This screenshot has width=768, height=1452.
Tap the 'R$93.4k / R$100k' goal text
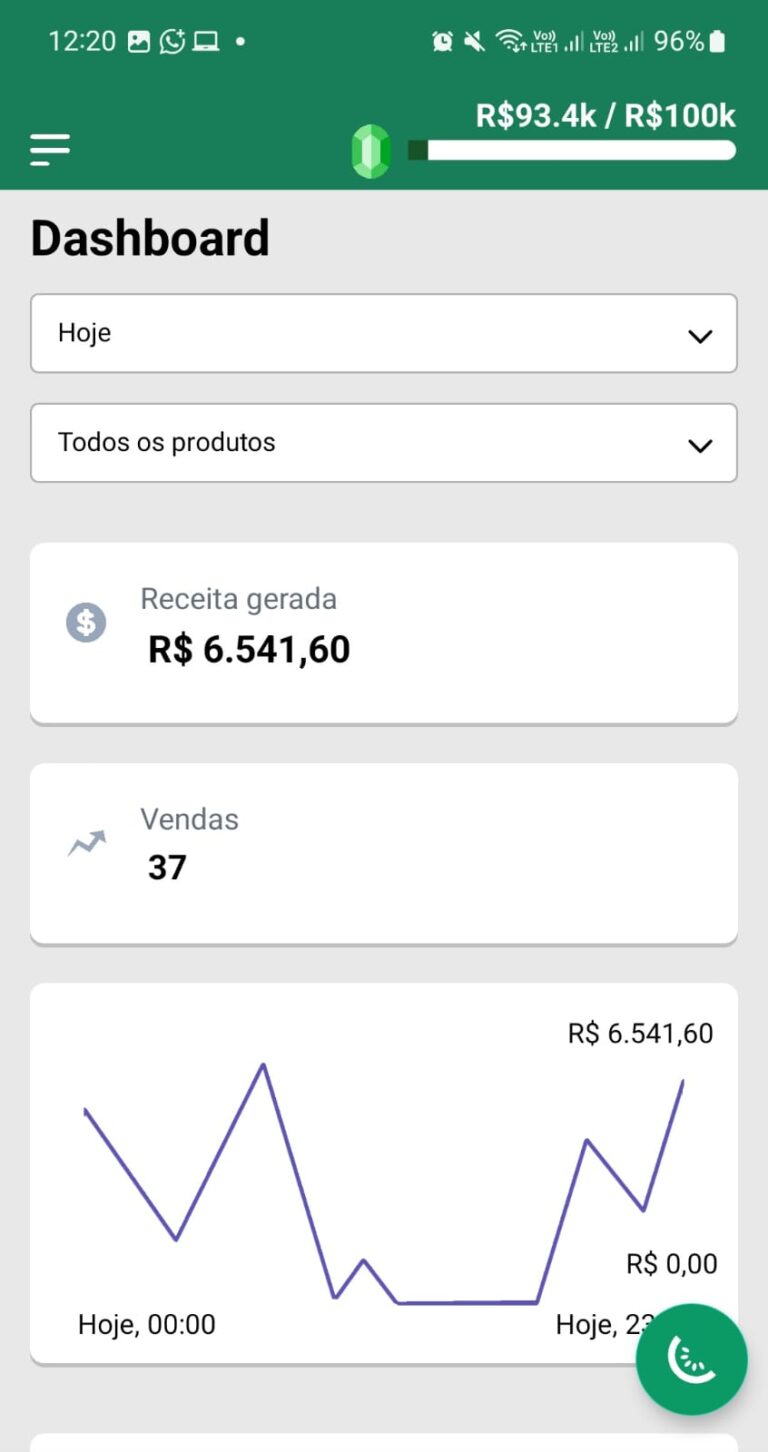(605, 116)
